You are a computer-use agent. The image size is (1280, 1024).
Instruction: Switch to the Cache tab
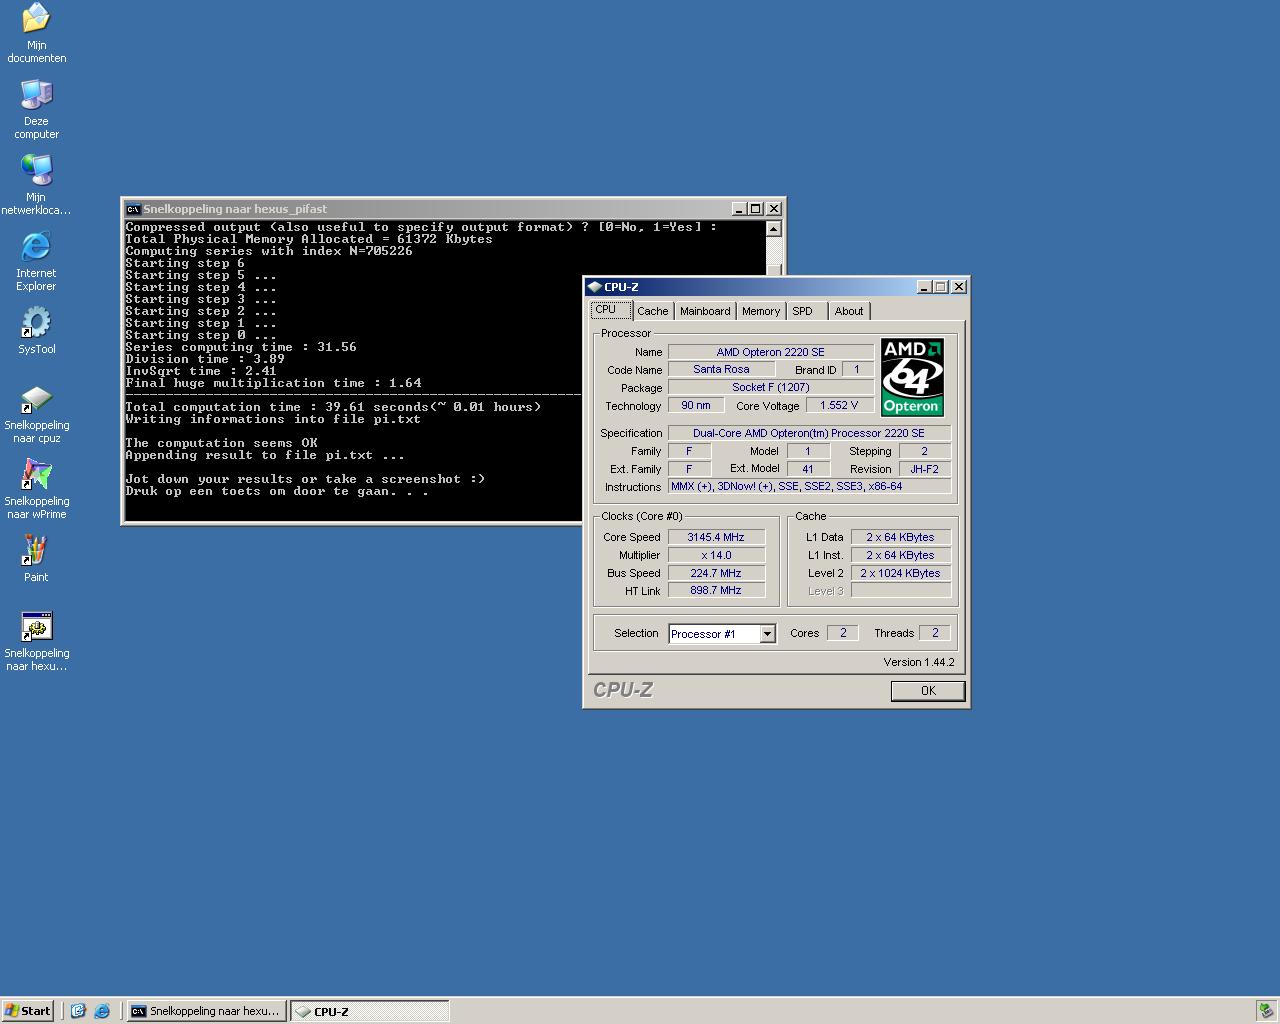tap(653, 311)
